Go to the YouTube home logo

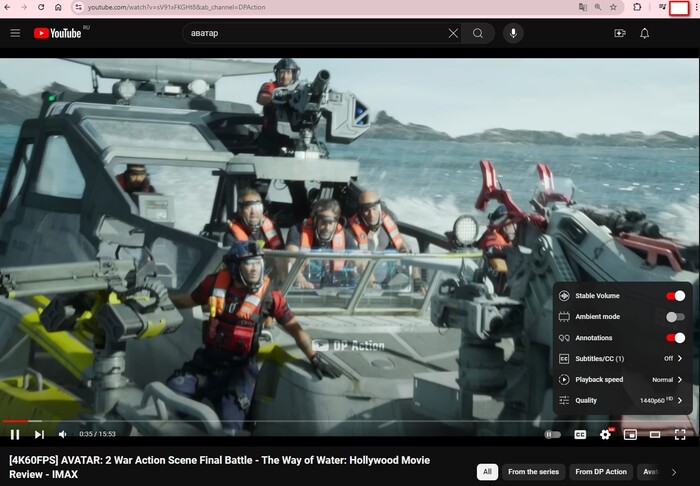pos(58,33)
